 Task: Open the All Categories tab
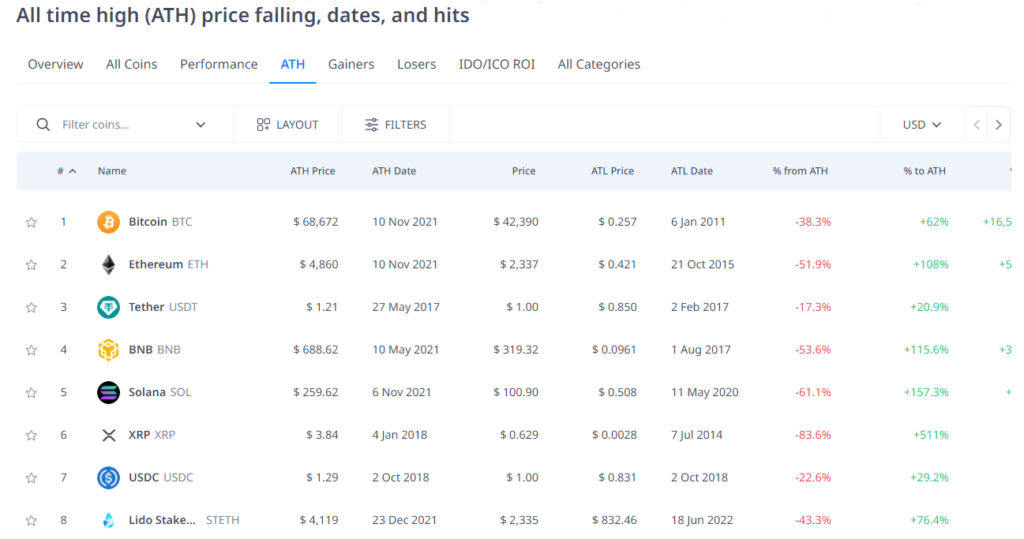tap(599, 64)
